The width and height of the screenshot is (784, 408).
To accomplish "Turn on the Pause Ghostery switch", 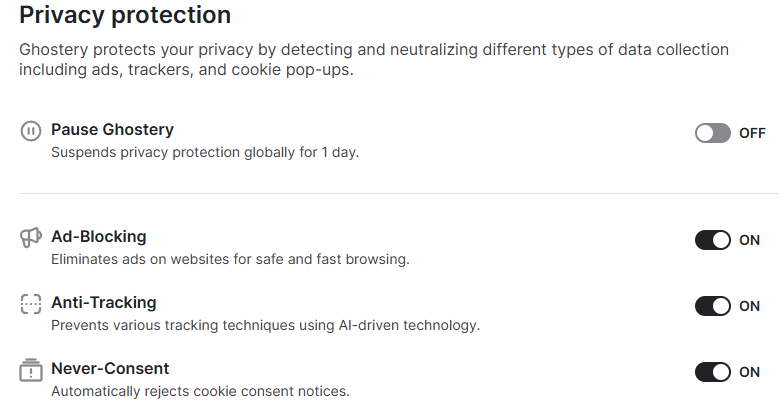I will click(x=713, y=133).
